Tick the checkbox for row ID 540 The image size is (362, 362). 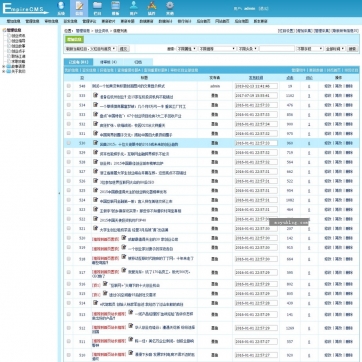pos(69,86)
